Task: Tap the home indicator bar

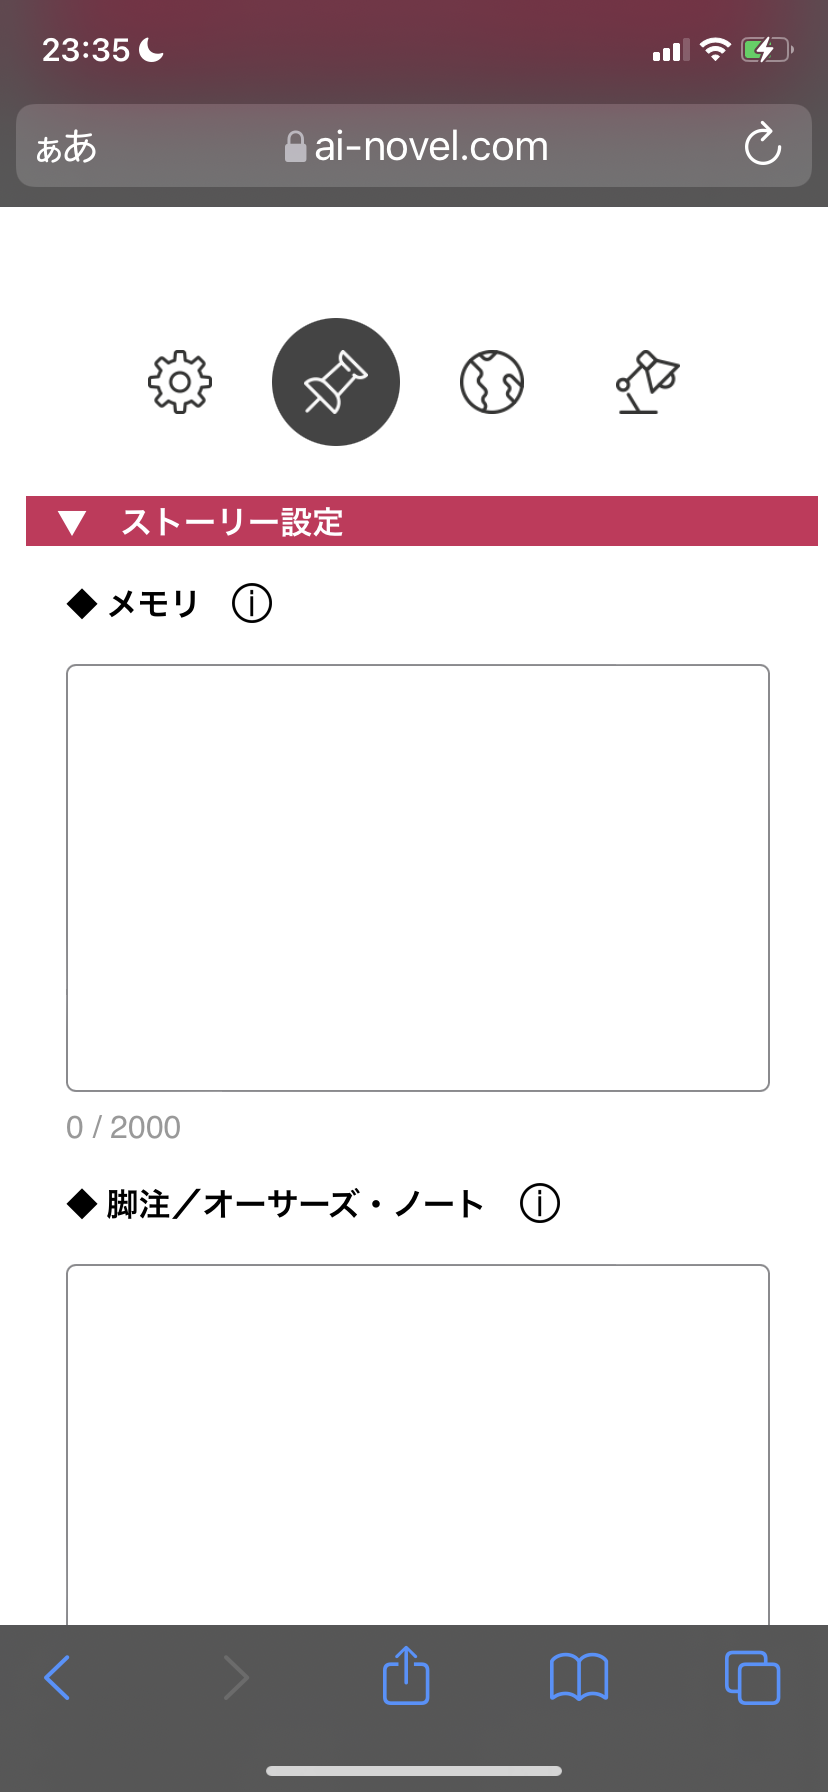Action: pos(414,1771)
